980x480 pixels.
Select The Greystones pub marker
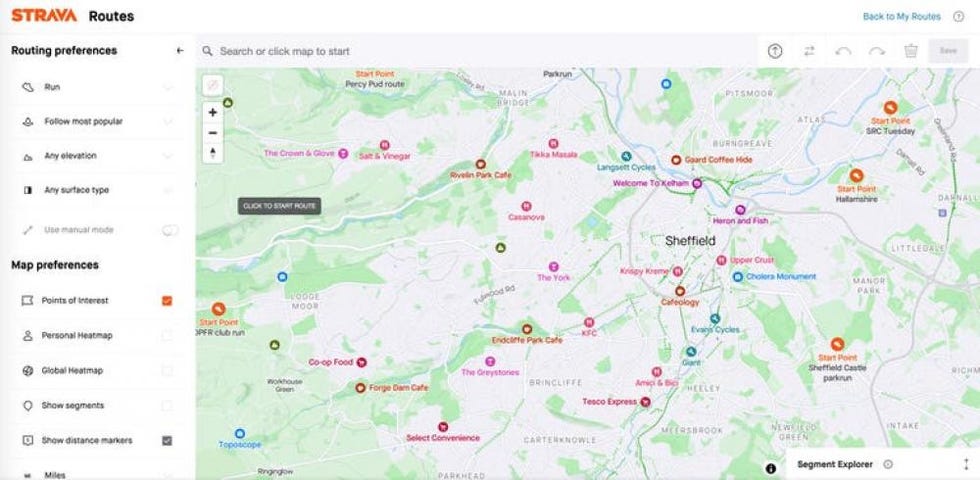(490, 361)
